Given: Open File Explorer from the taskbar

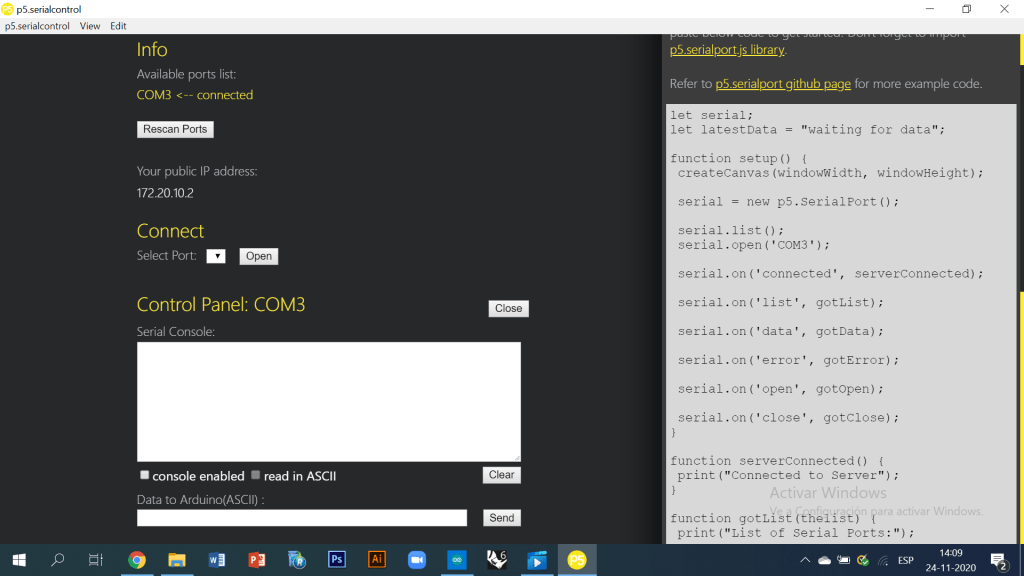Looking at the screenshot, I should 177,560.
